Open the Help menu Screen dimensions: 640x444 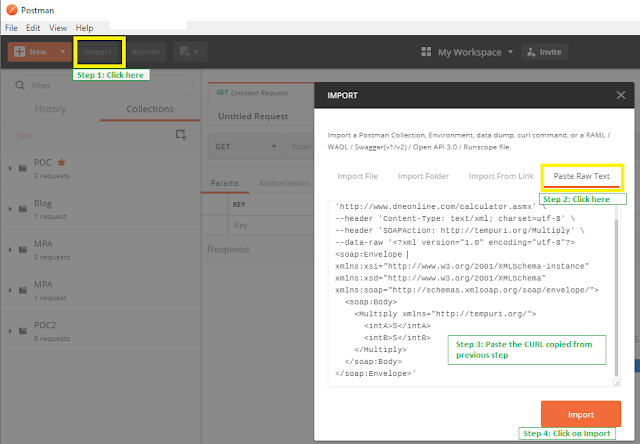point(84,28)
